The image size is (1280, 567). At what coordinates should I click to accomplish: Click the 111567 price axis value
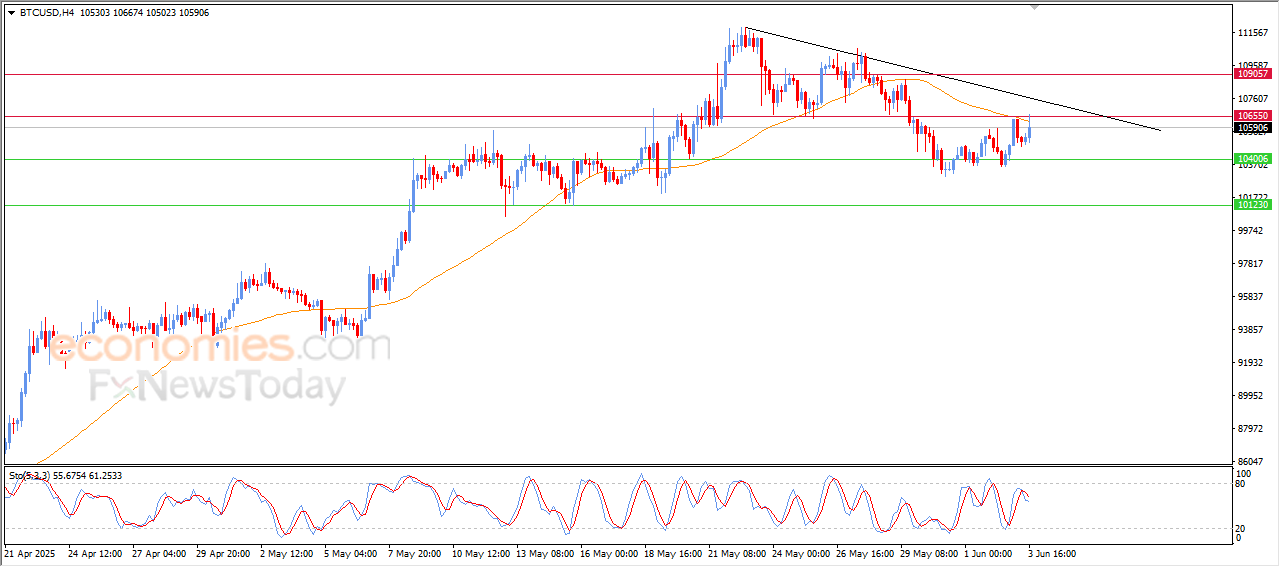coord(1254,33)
